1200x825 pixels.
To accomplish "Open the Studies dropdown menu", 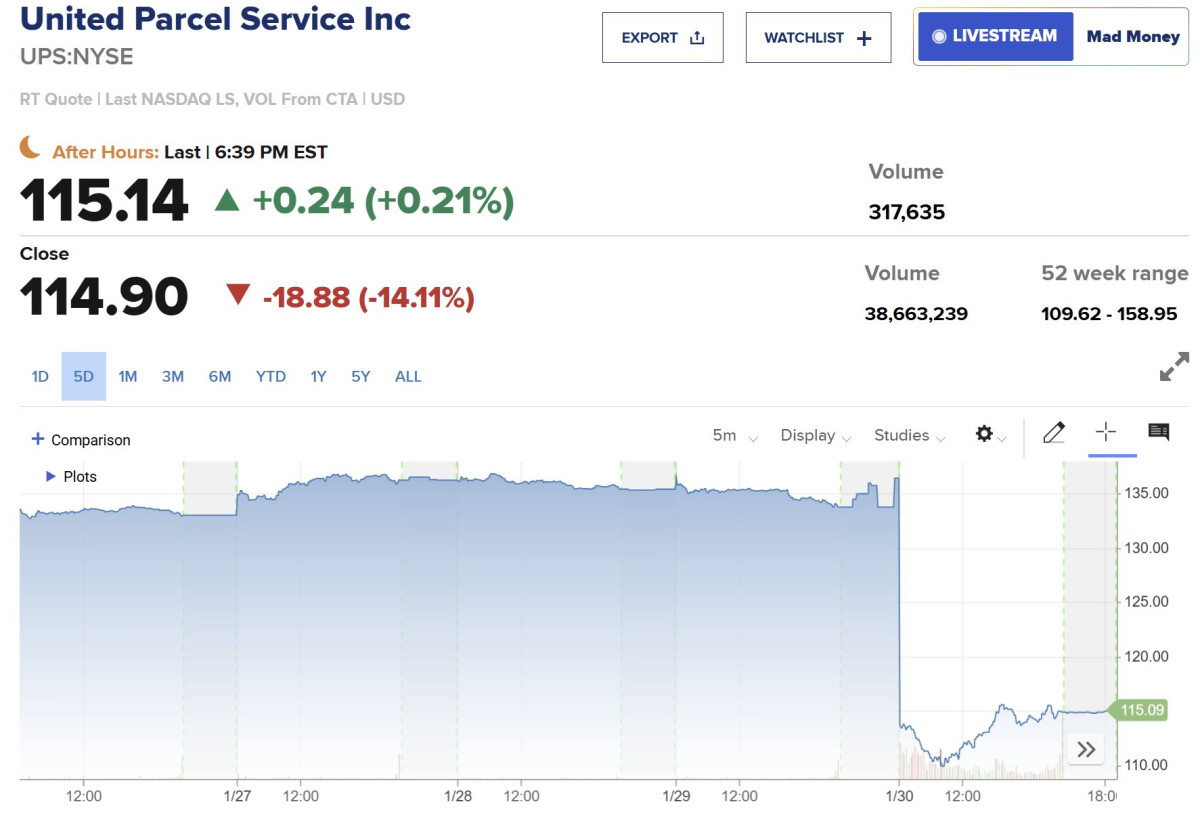I will pyautogui.click(x=909, y=436).
